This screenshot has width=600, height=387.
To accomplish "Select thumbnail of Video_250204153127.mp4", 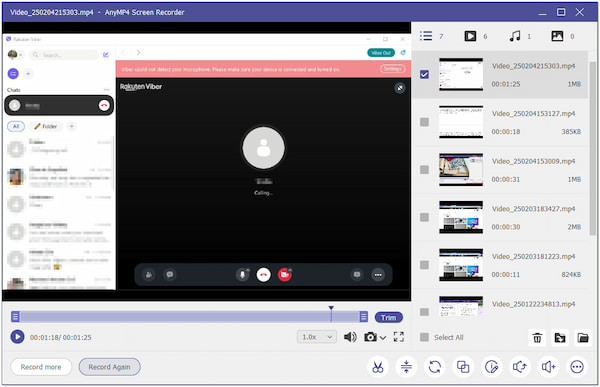I will [x=461, y=122].
